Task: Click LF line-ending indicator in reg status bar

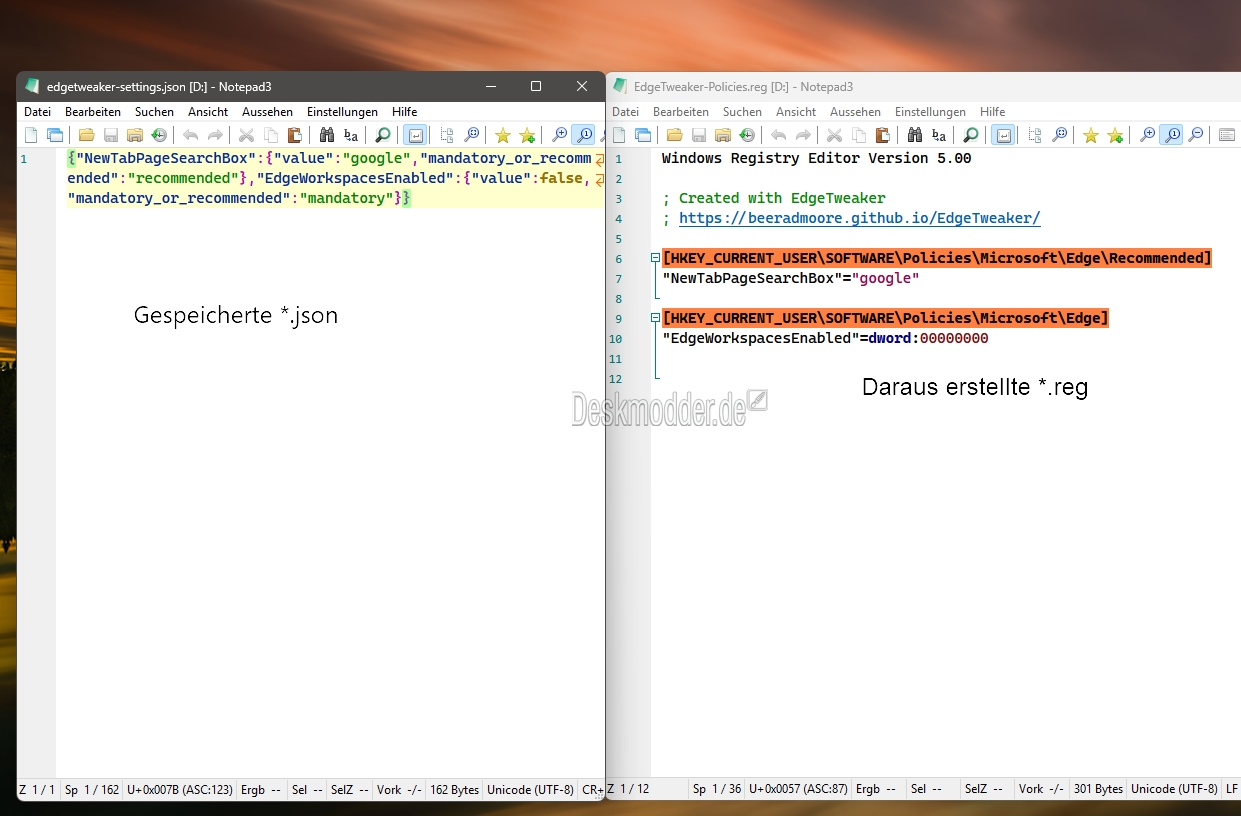Action: point(1232,789)
